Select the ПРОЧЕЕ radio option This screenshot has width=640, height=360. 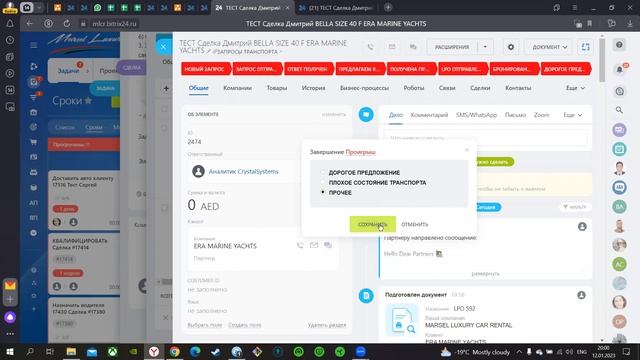(322, 192)
